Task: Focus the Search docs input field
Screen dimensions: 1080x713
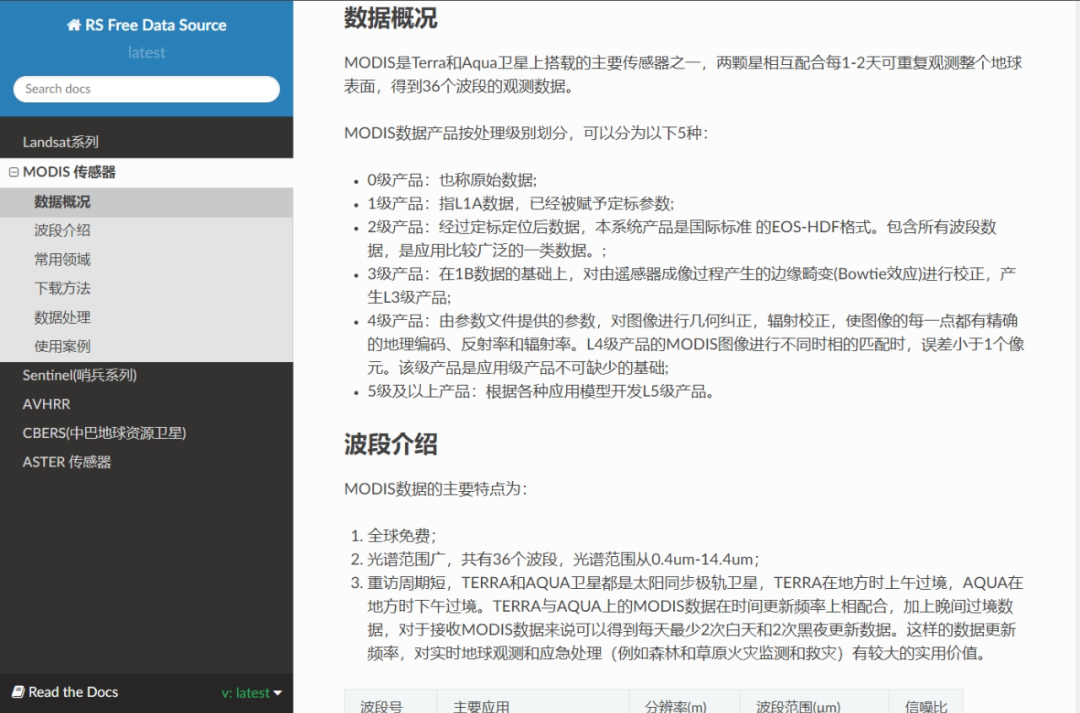Action: click(146, 89)
